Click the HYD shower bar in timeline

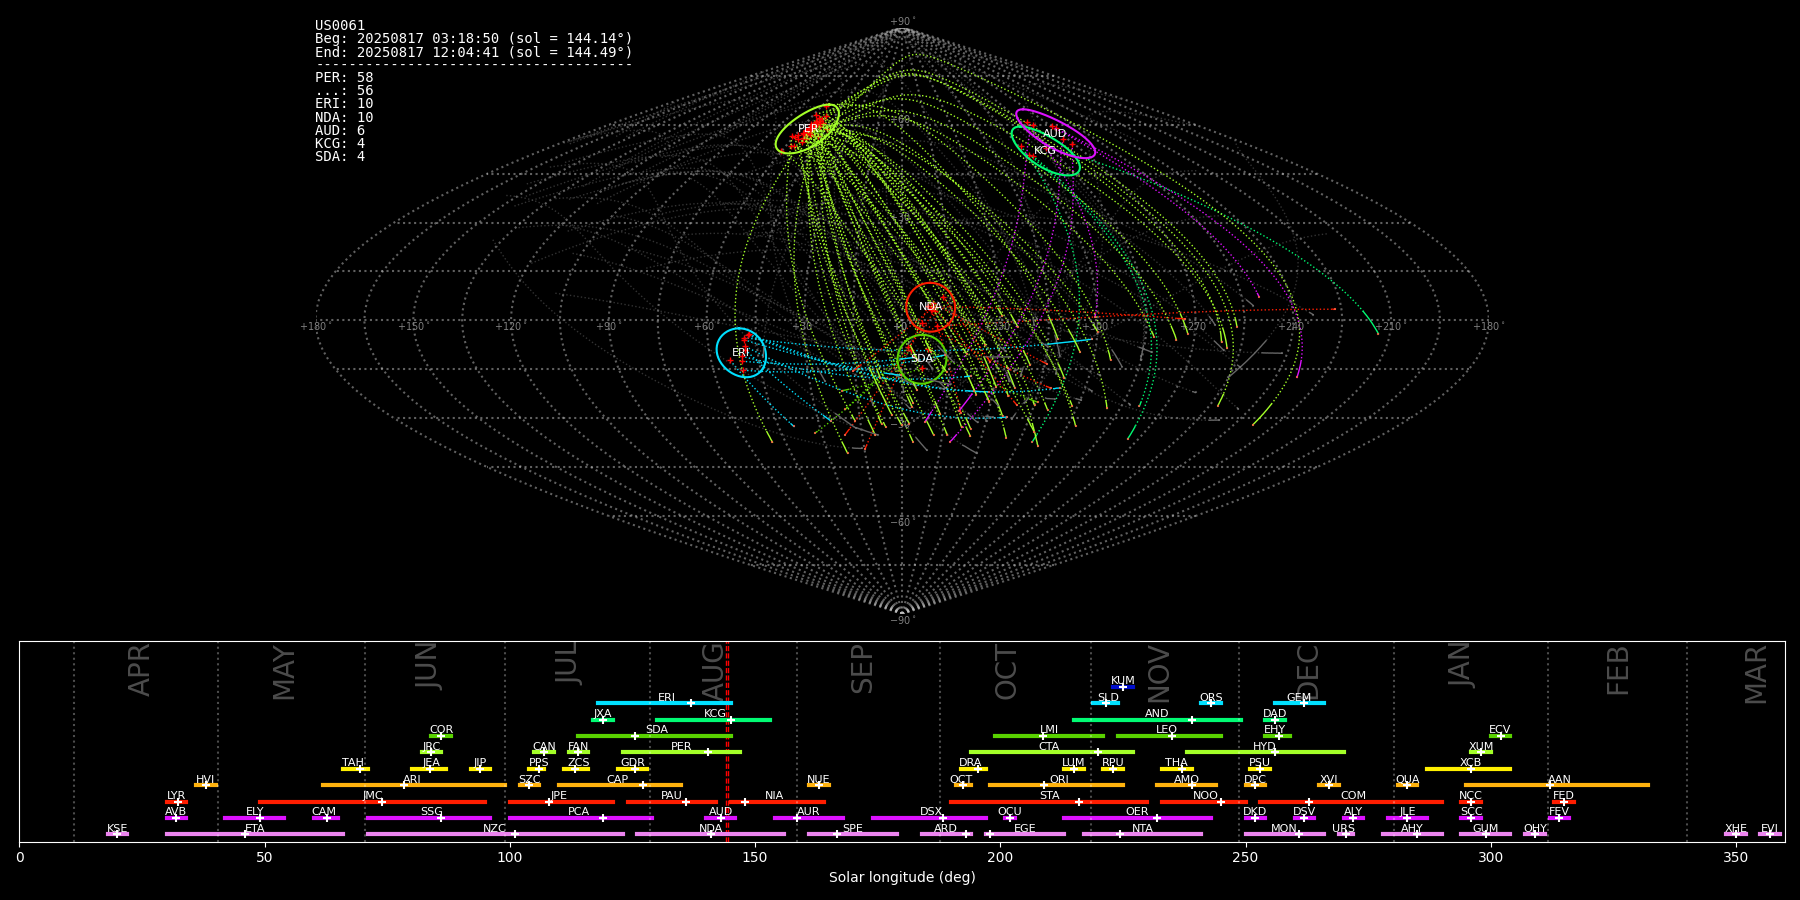[1265, 752]
